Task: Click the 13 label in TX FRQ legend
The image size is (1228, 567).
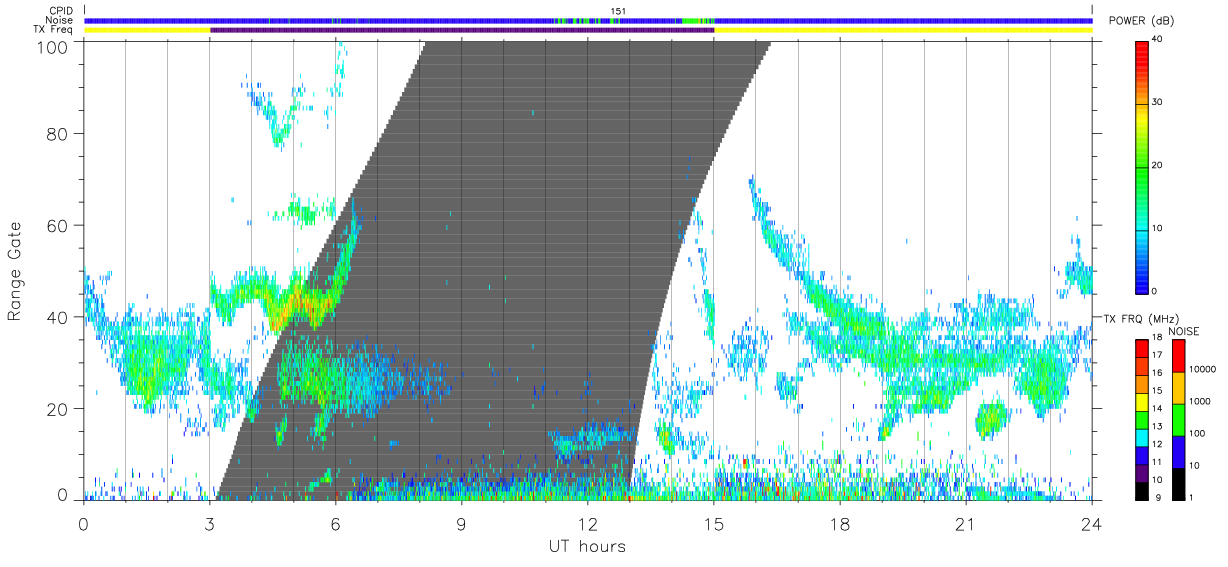Action: (1156, 427)
